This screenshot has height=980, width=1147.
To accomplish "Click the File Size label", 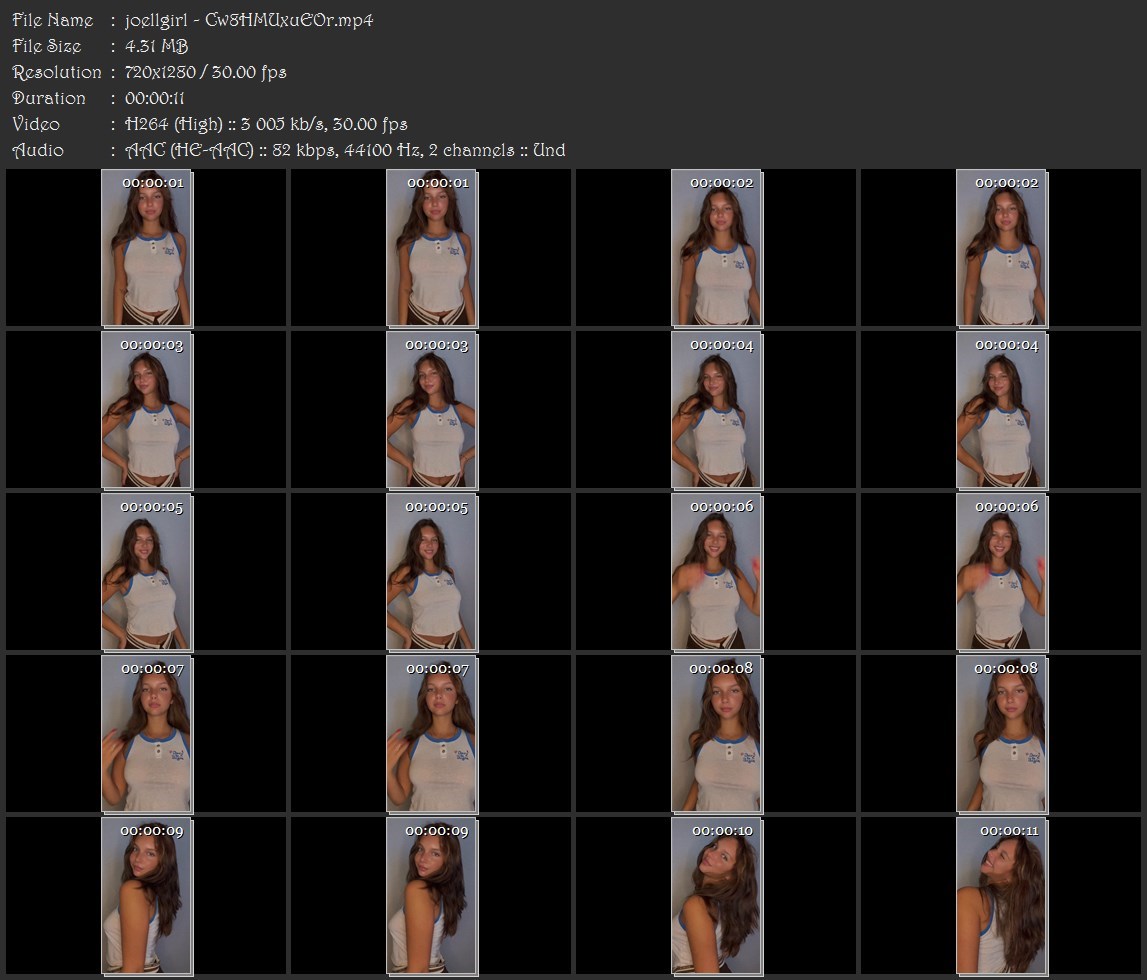I will coord(47,46).
